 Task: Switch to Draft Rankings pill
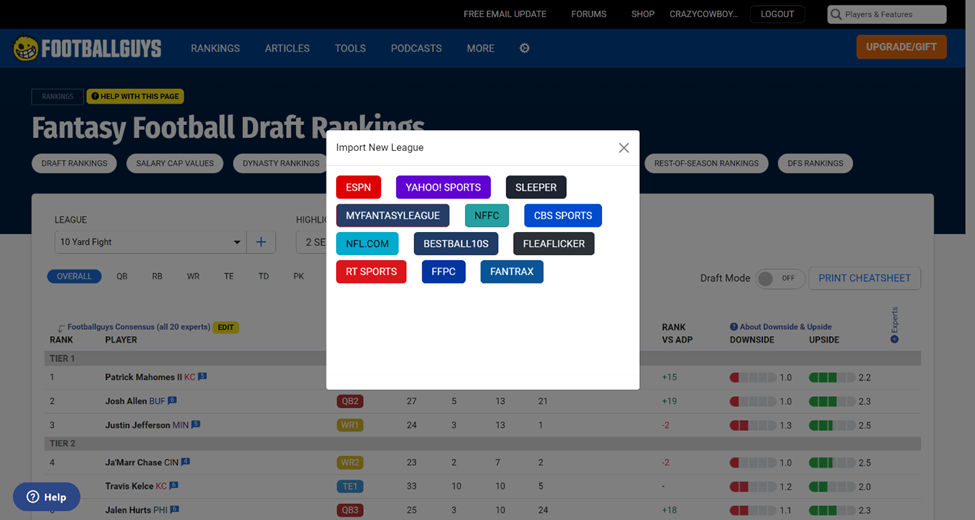74,163
